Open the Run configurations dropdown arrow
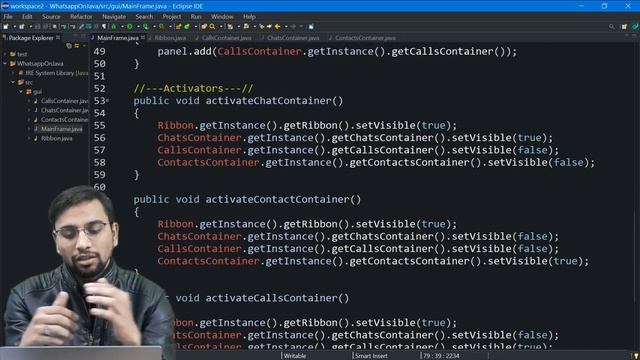 pos(138,27)
